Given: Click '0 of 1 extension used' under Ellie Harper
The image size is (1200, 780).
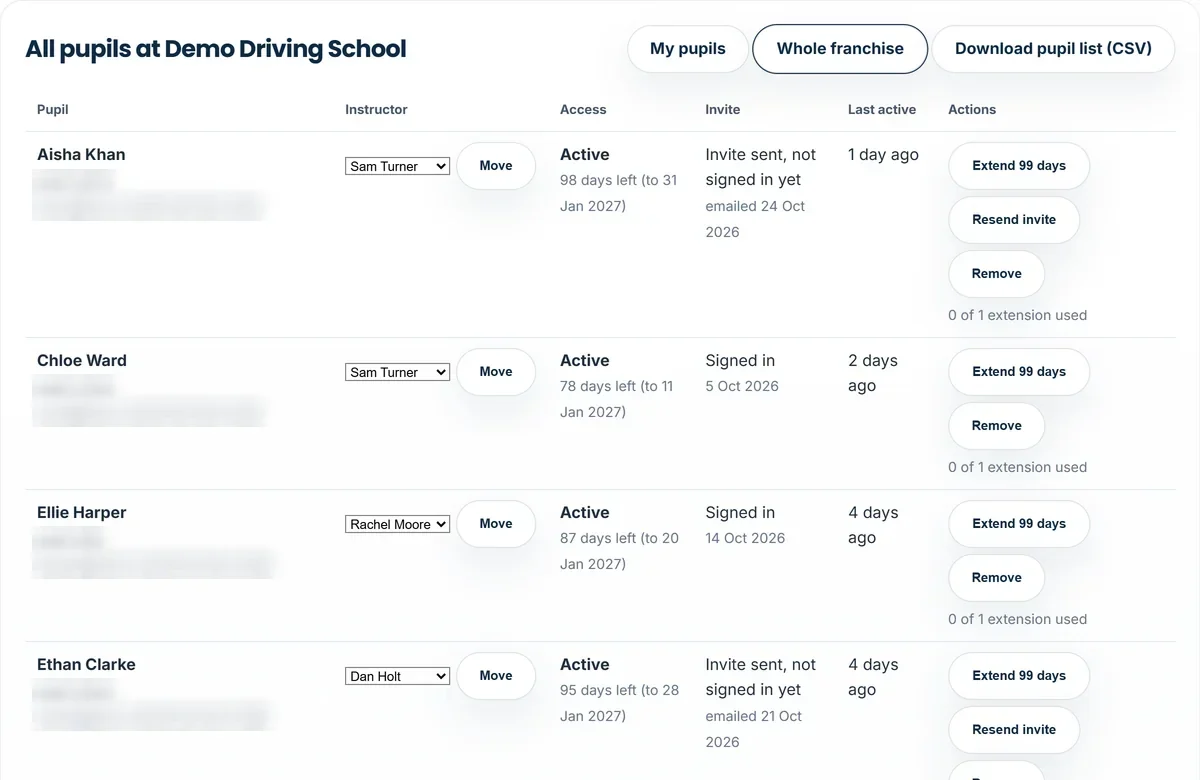Looking at the screenshot, I should (1017, 619).
